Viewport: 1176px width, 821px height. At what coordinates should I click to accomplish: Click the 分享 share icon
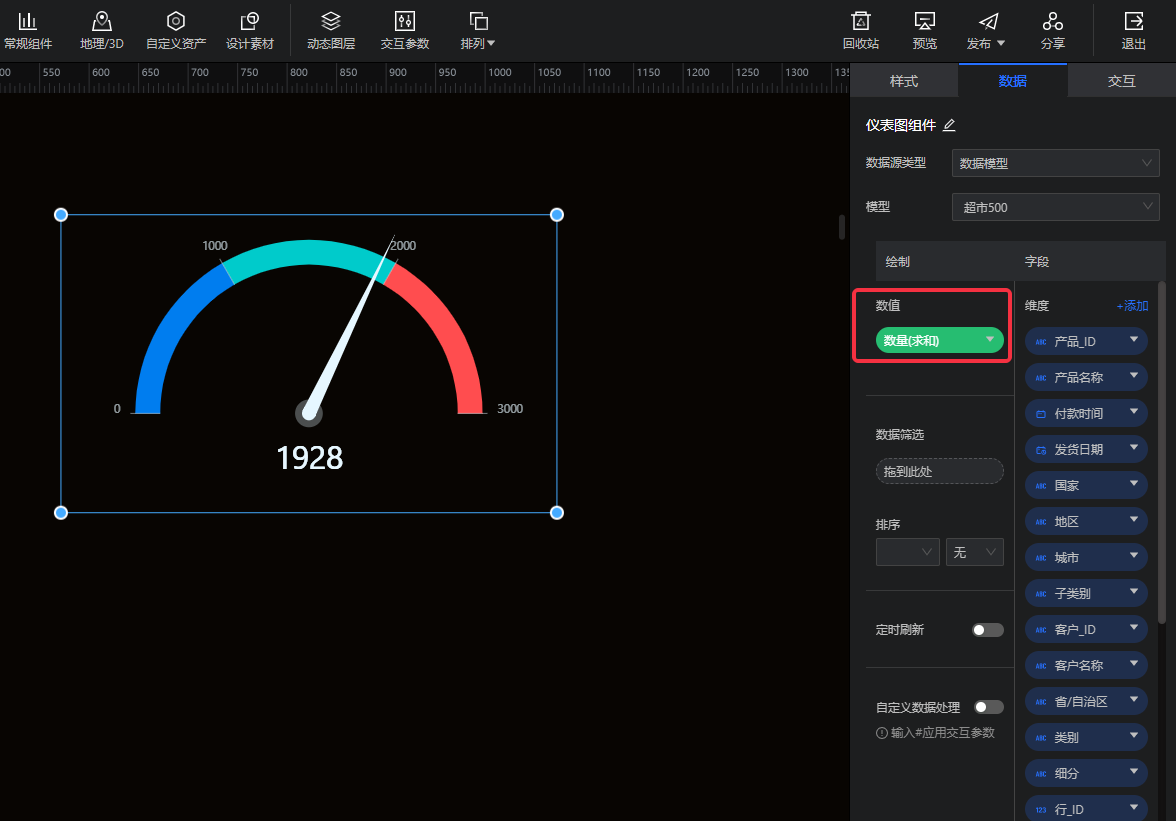(1052, 21)
